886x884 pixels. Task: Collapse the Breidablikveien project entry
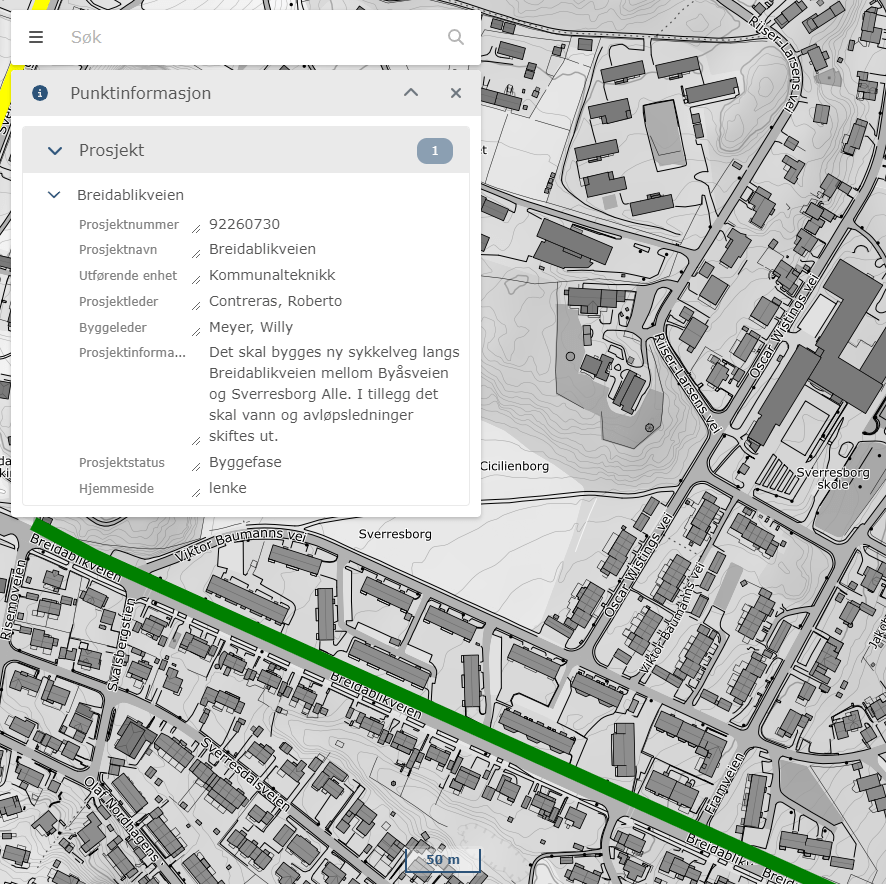[x=55, y=195]
